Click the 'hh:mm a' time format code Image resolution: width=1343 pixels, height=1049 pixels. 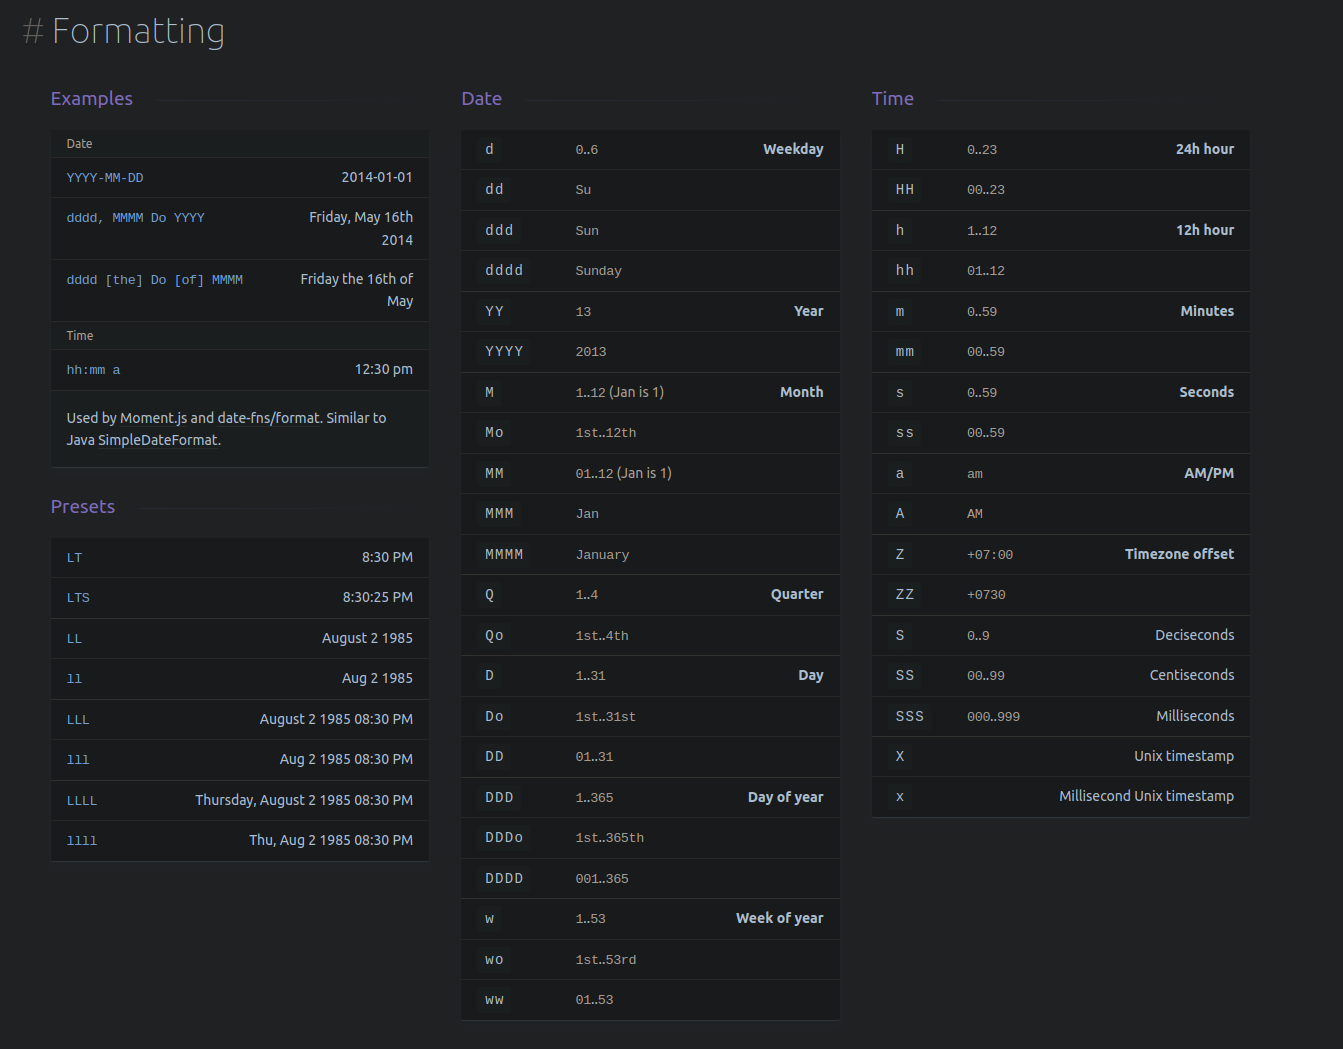pyautogui.click(x=93, y=370)
